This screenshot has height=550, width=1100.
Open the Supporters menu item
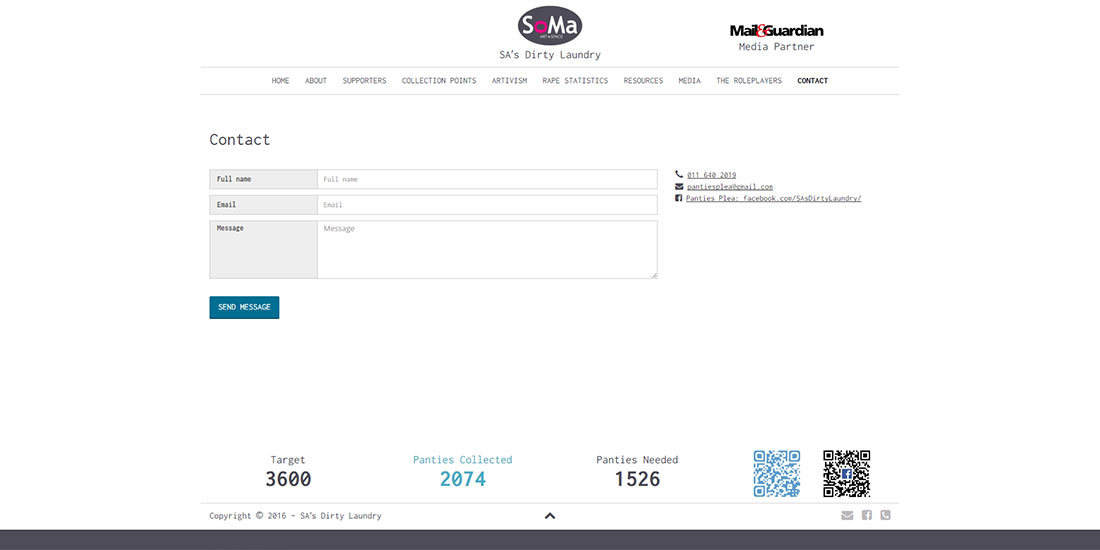coord(364,81)
